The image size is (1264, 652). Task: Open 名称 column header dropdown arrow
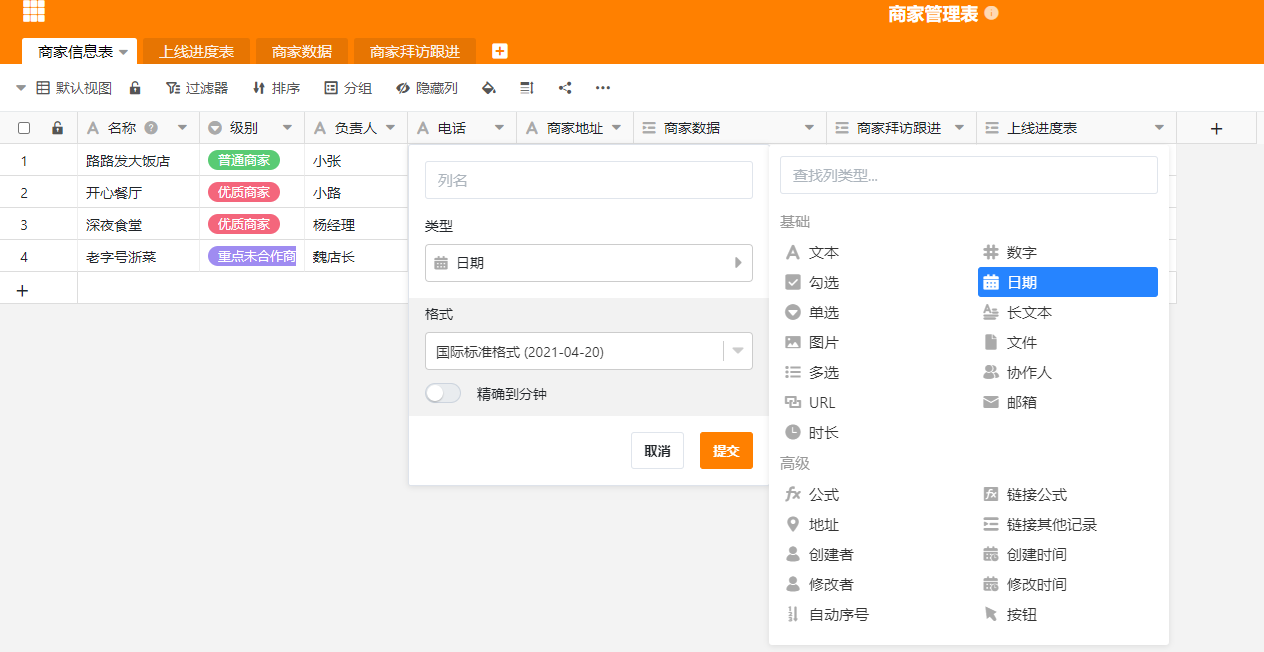[182, 128]
